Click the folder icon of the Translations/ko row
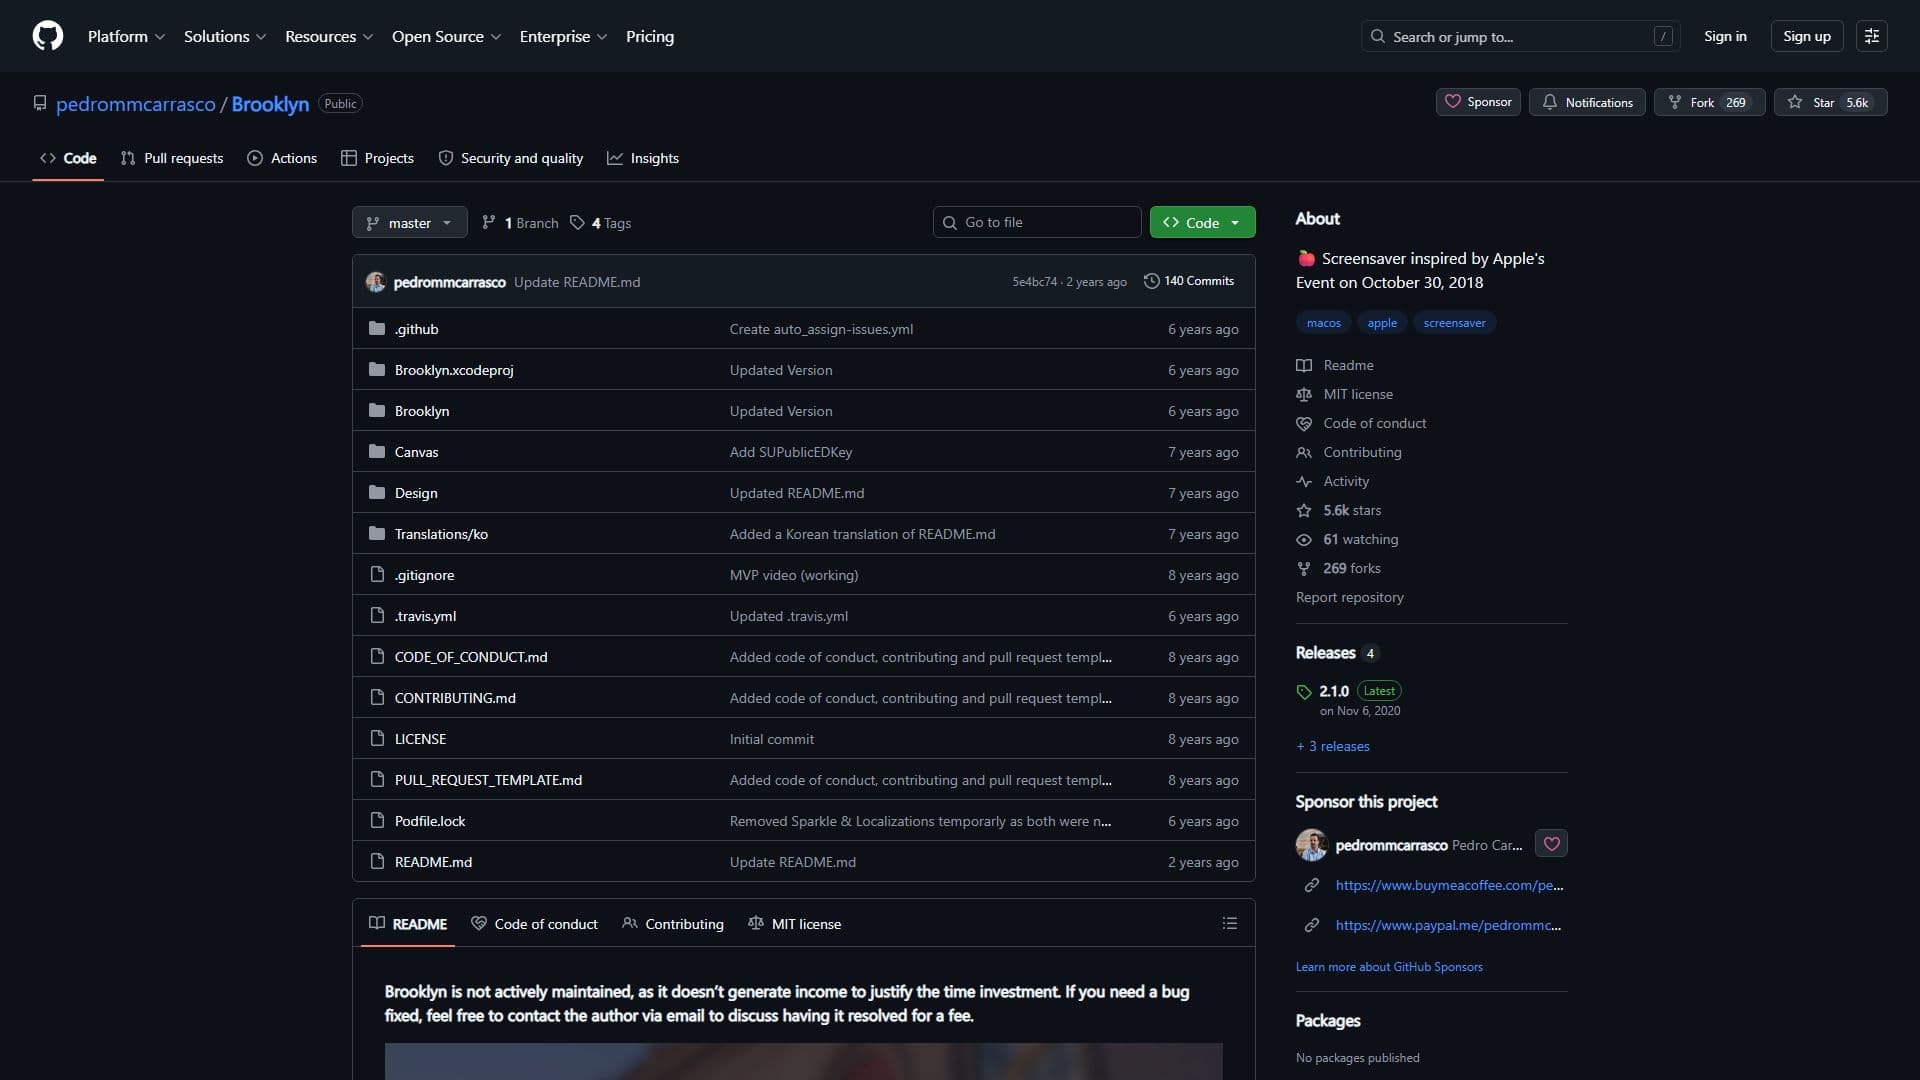The height and width of the screenshot is (1080, 1920). point(377,534)
